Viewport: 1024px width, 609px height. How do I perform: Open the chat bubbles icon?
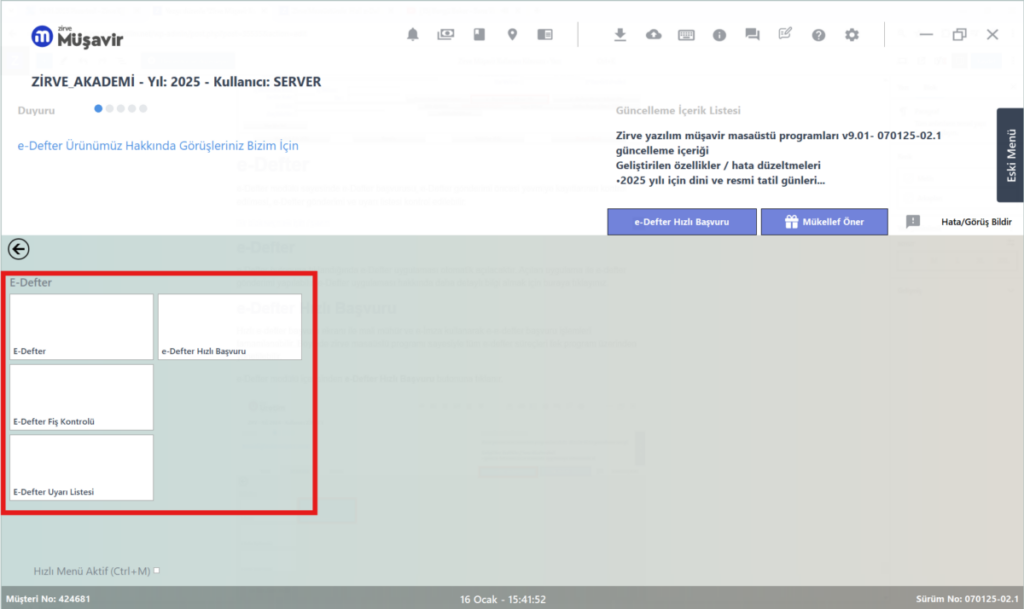[x=752, y=35]
